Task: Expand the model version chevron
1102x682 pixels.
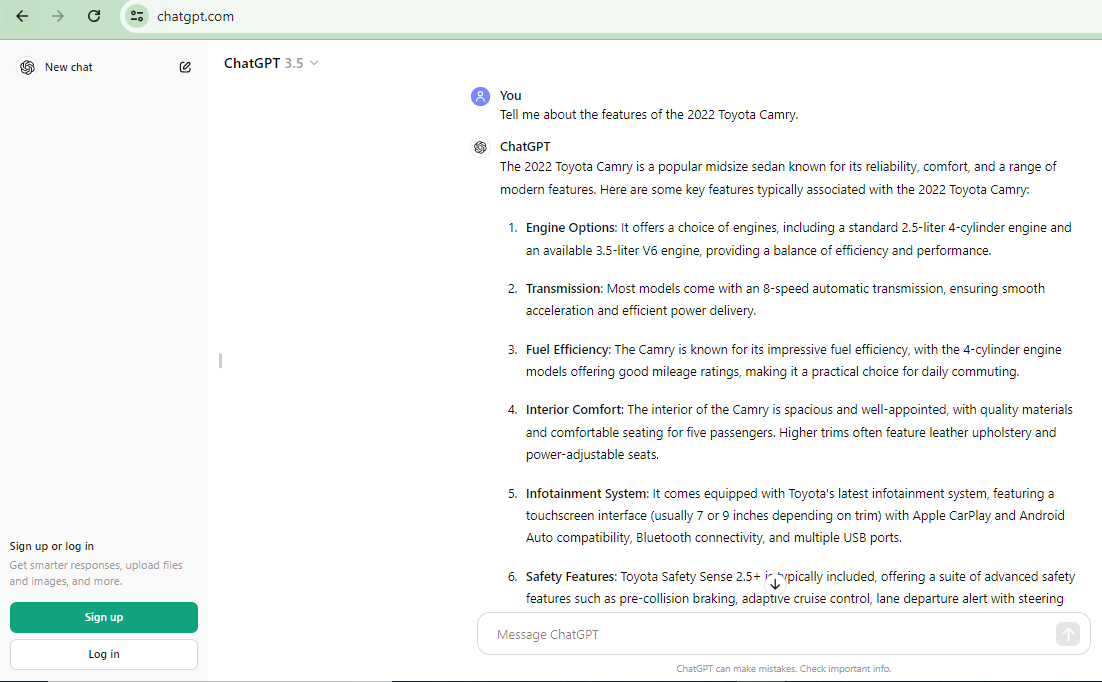Action: click(x=313, y=62)
